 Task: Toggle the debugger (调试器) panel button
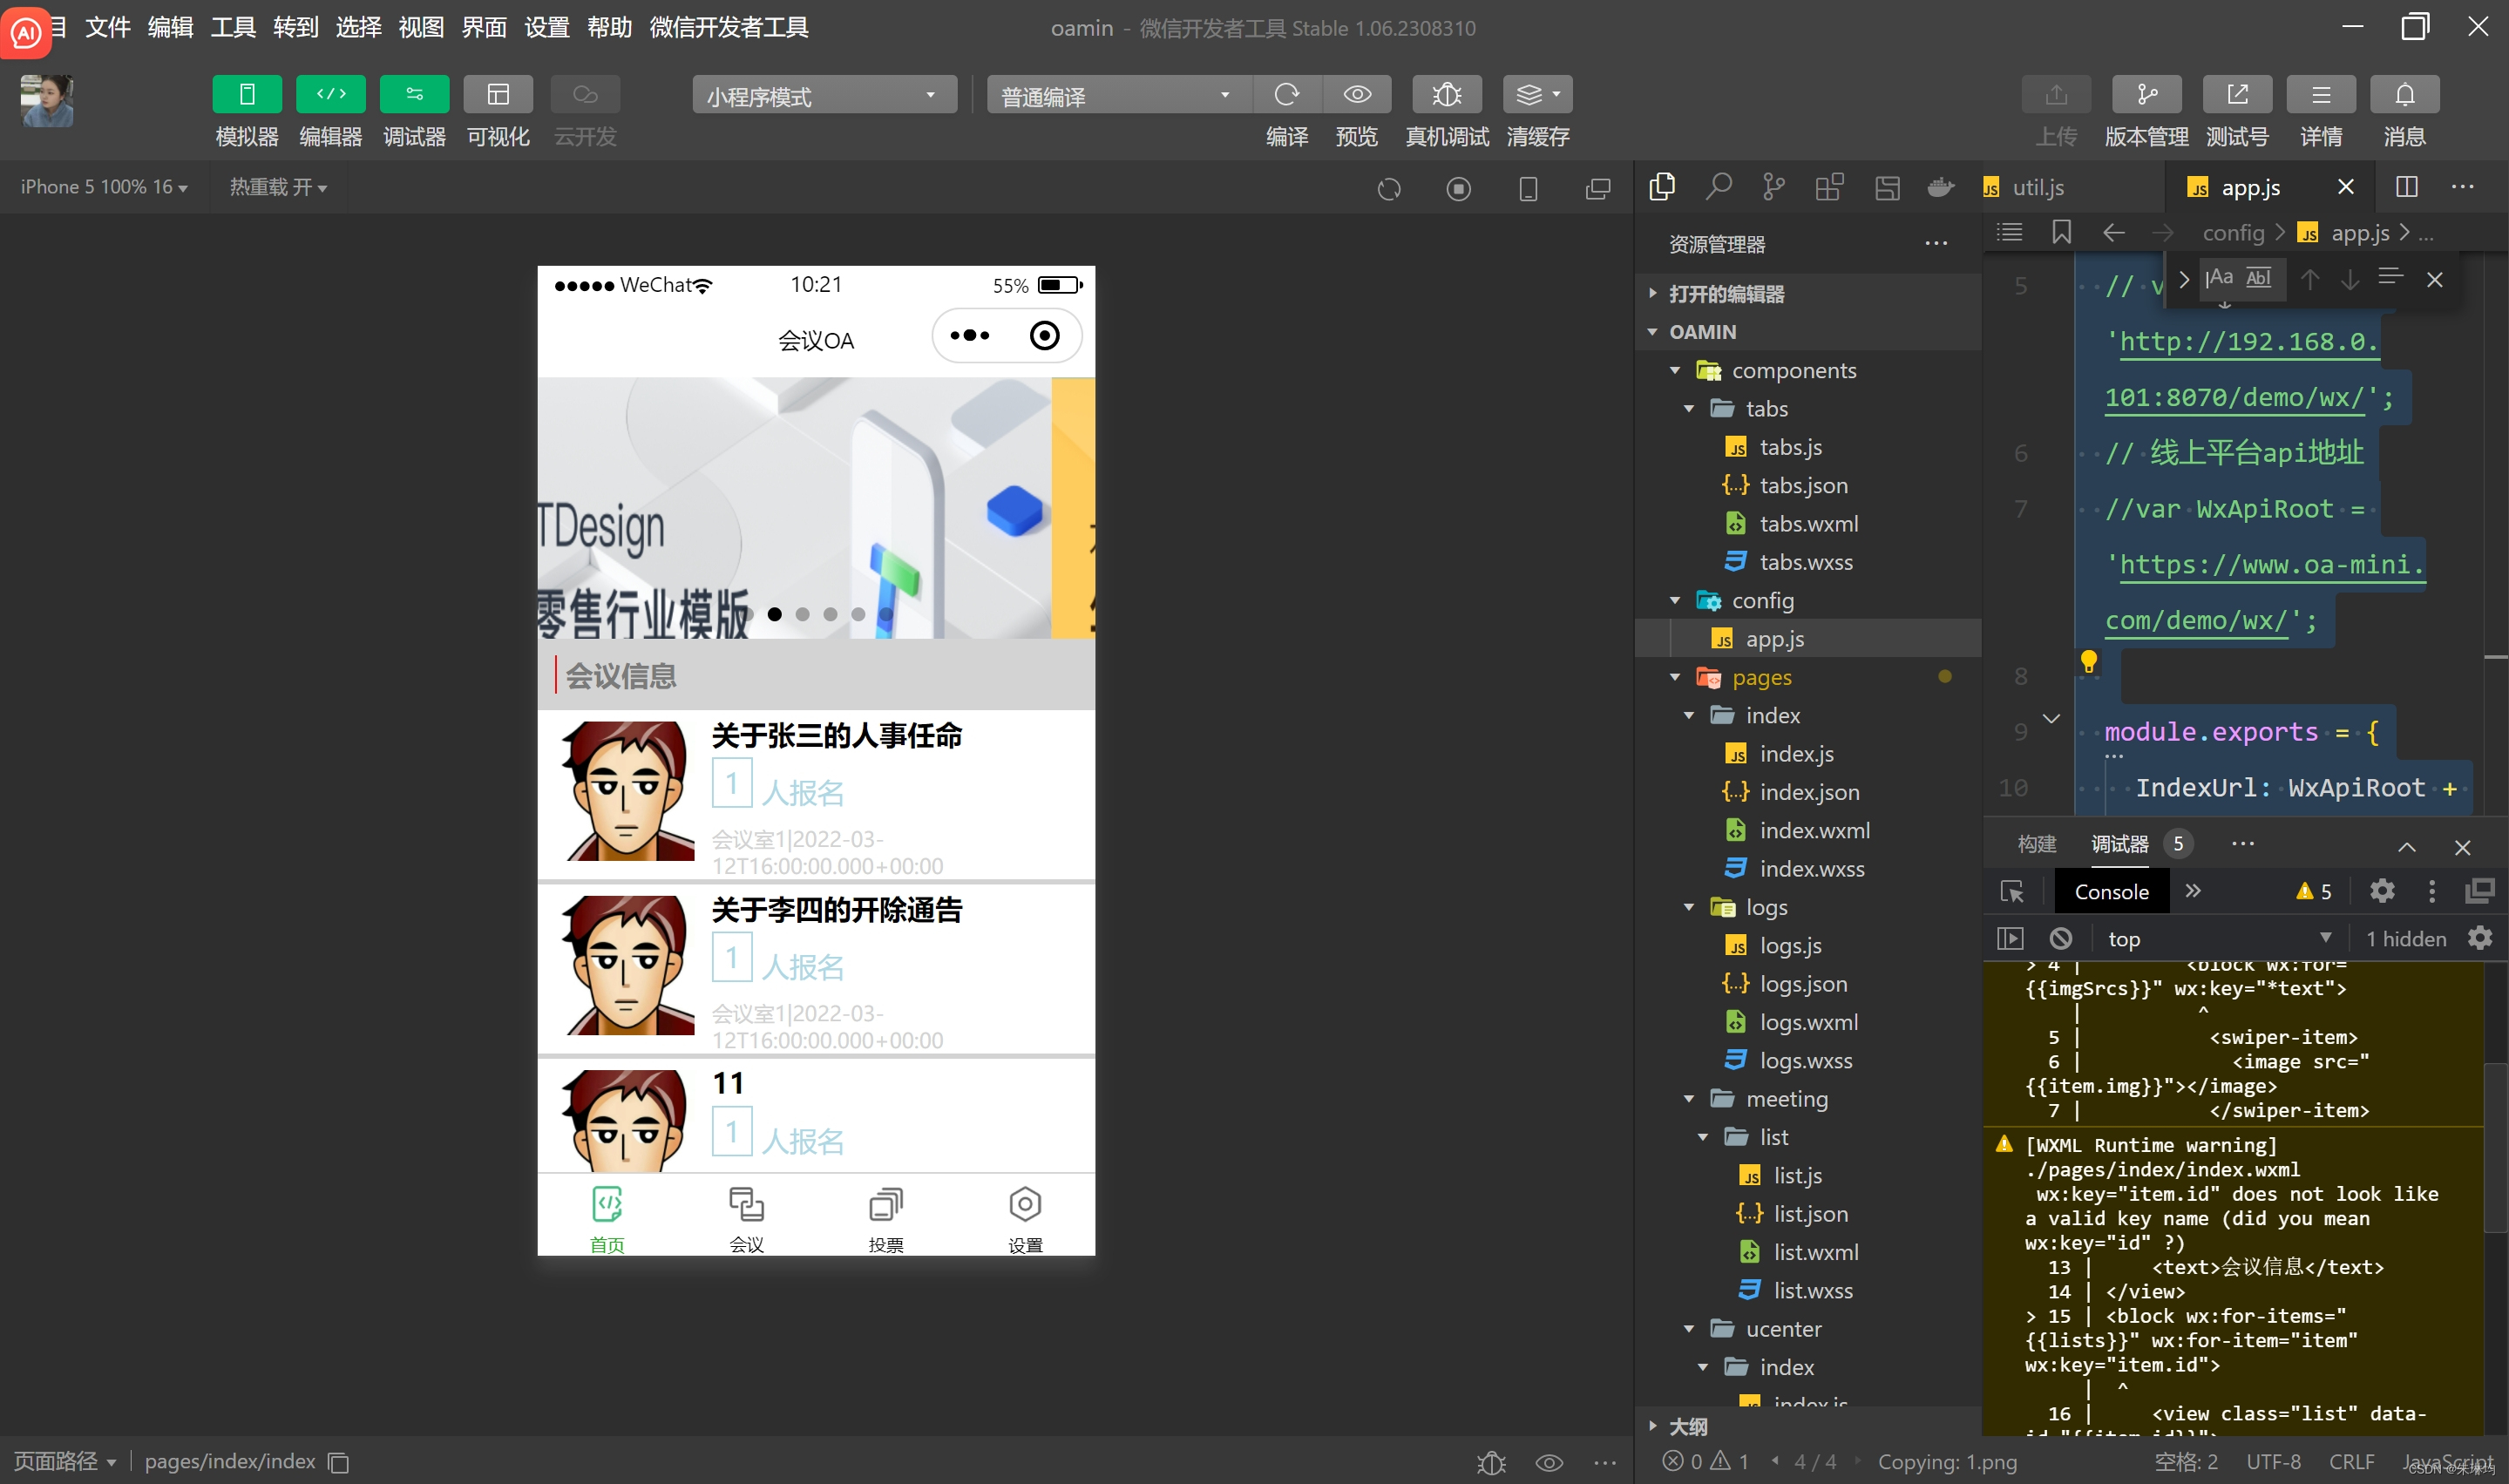coord(414,95)
